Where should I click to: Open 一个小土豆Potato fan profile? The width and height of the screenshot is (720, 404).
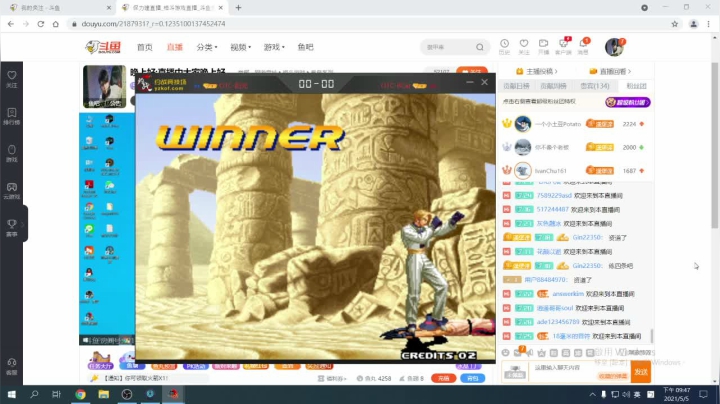pos(557,124)
